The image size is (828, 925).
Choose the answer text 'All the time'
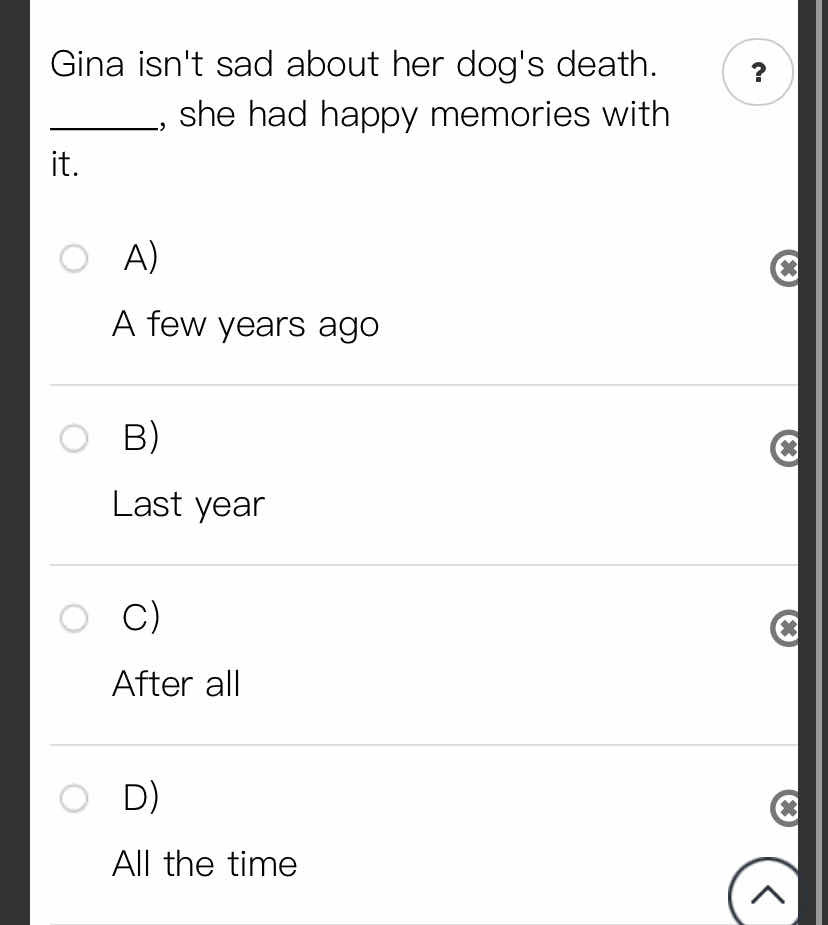(x=204, y=864)
